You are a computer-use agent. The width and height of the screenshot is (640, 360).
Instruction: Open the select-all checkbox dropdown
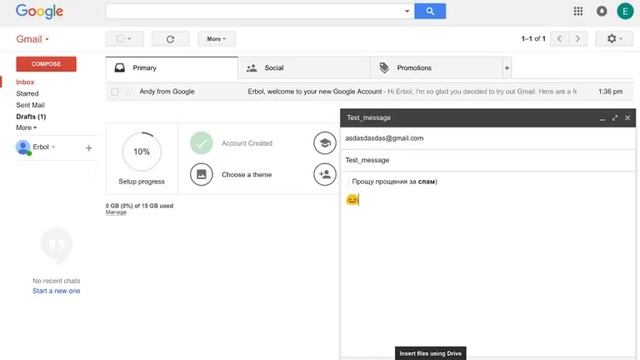click(124, 39)
